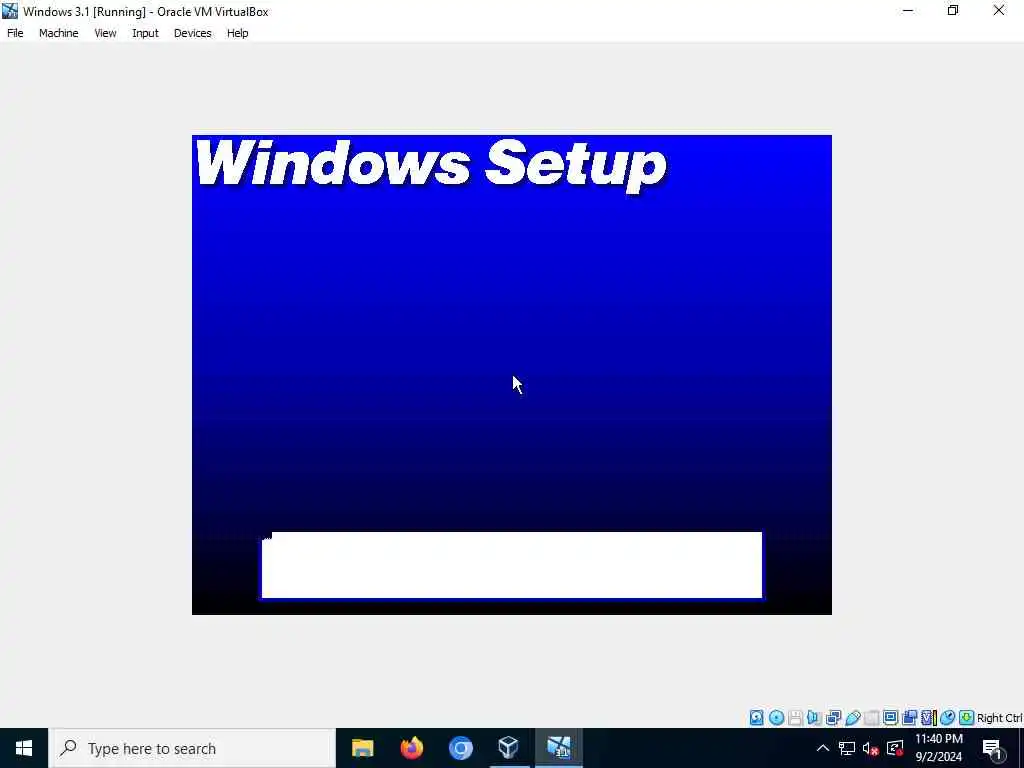Click the mouse integration status icon
The width and height of the screenshot is (1024, 768).
pyautogui.click(x=948, y=718)
